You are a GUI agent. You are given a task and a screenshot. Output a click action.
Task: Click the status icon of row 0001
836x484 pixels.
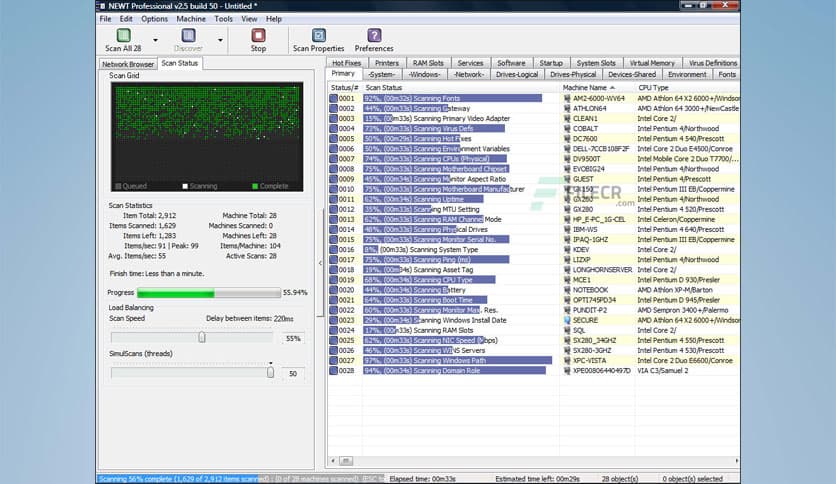point(333,99)
